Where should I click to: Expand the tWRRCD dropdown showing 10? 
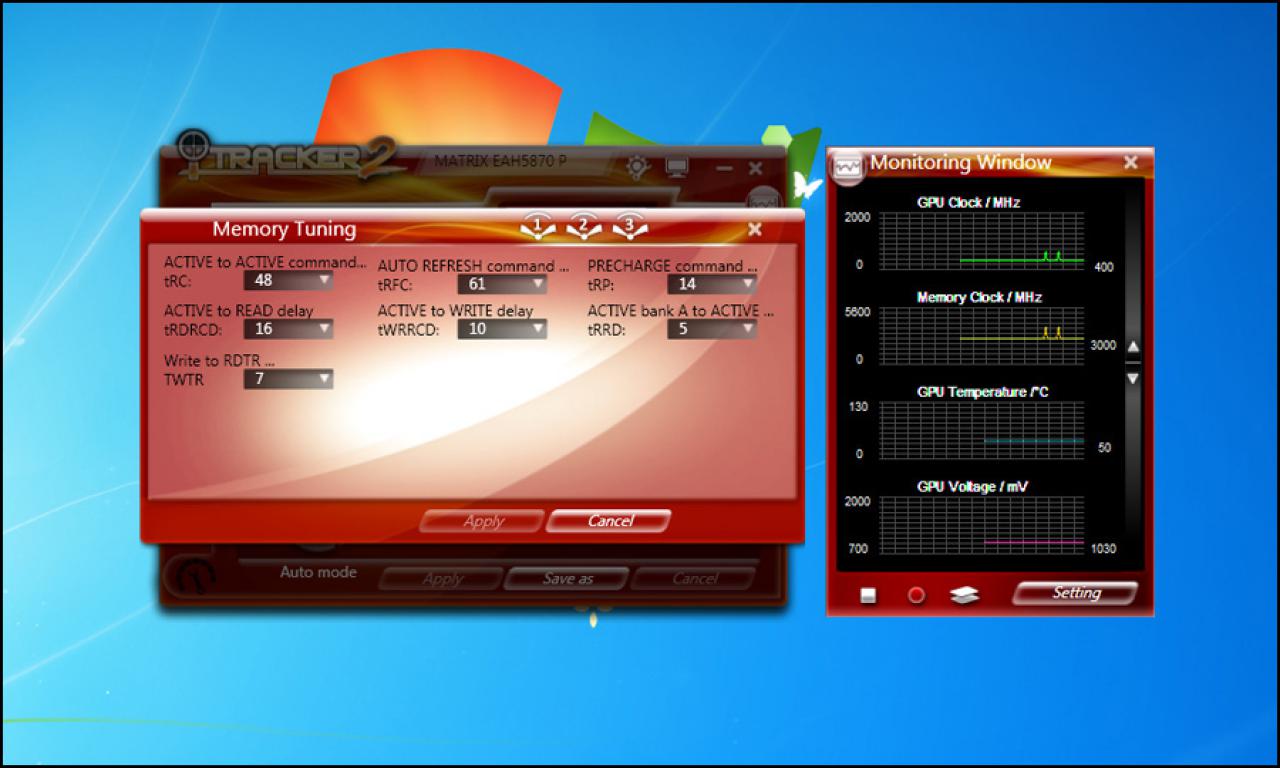click(502, 329)
